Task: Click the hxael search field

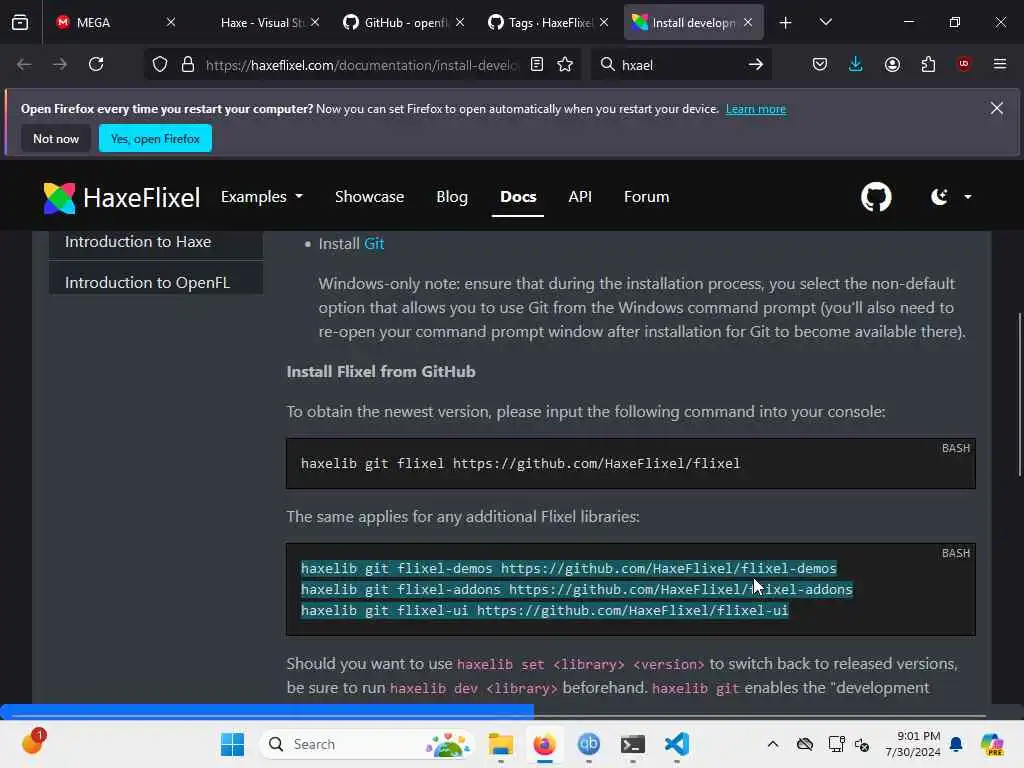Action: click(x=679, y=65)
